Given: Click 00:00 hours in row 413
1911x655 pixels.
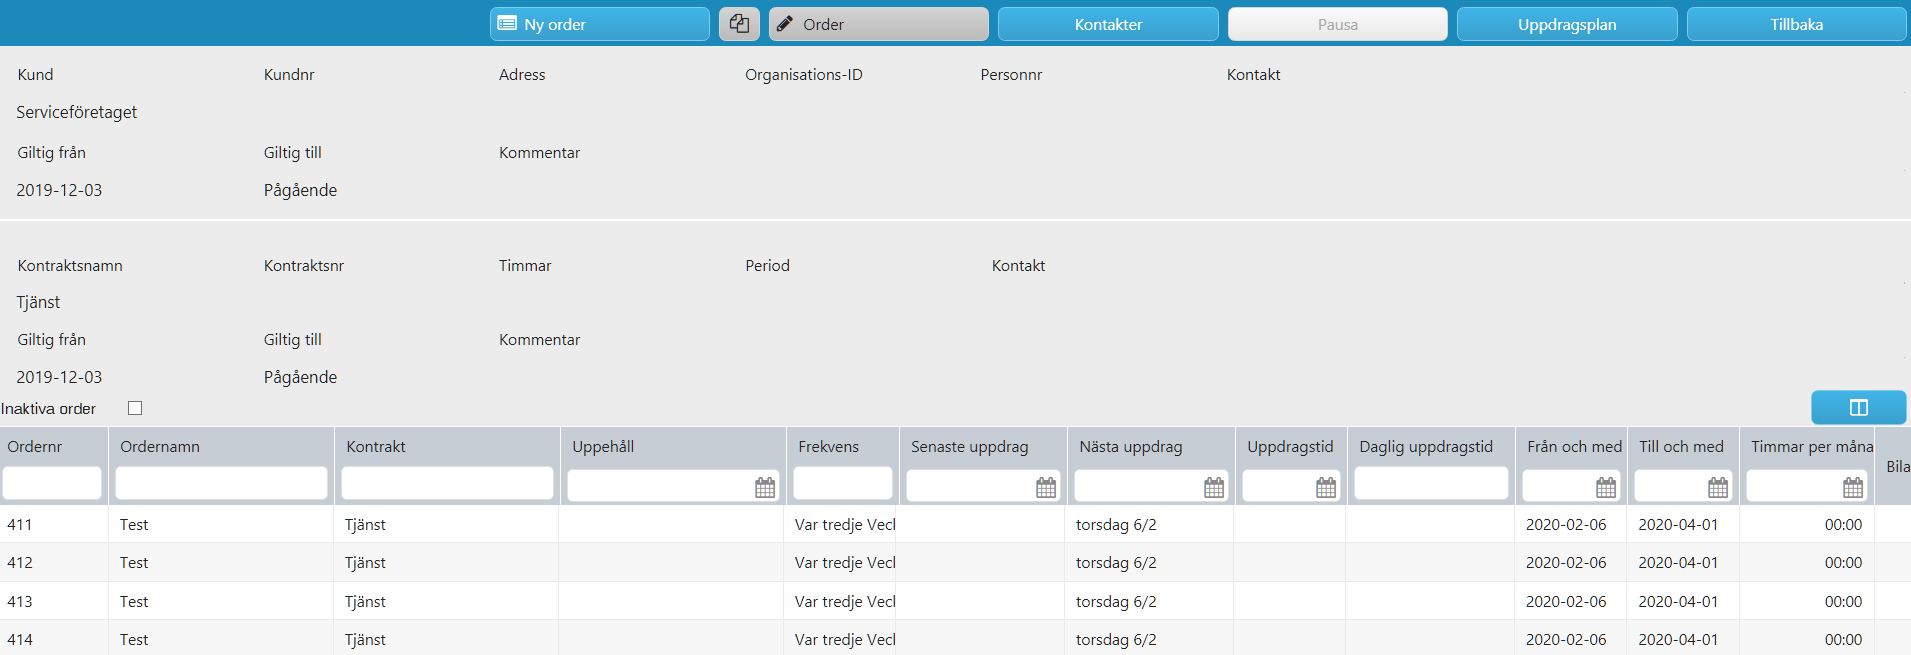Looking at the screenshot, I should pos(1843,602).
